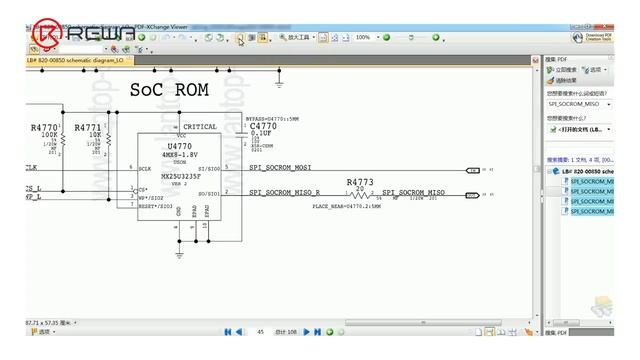
Task: Open the 放大工具 zoom tool
Action: point(295,38)
